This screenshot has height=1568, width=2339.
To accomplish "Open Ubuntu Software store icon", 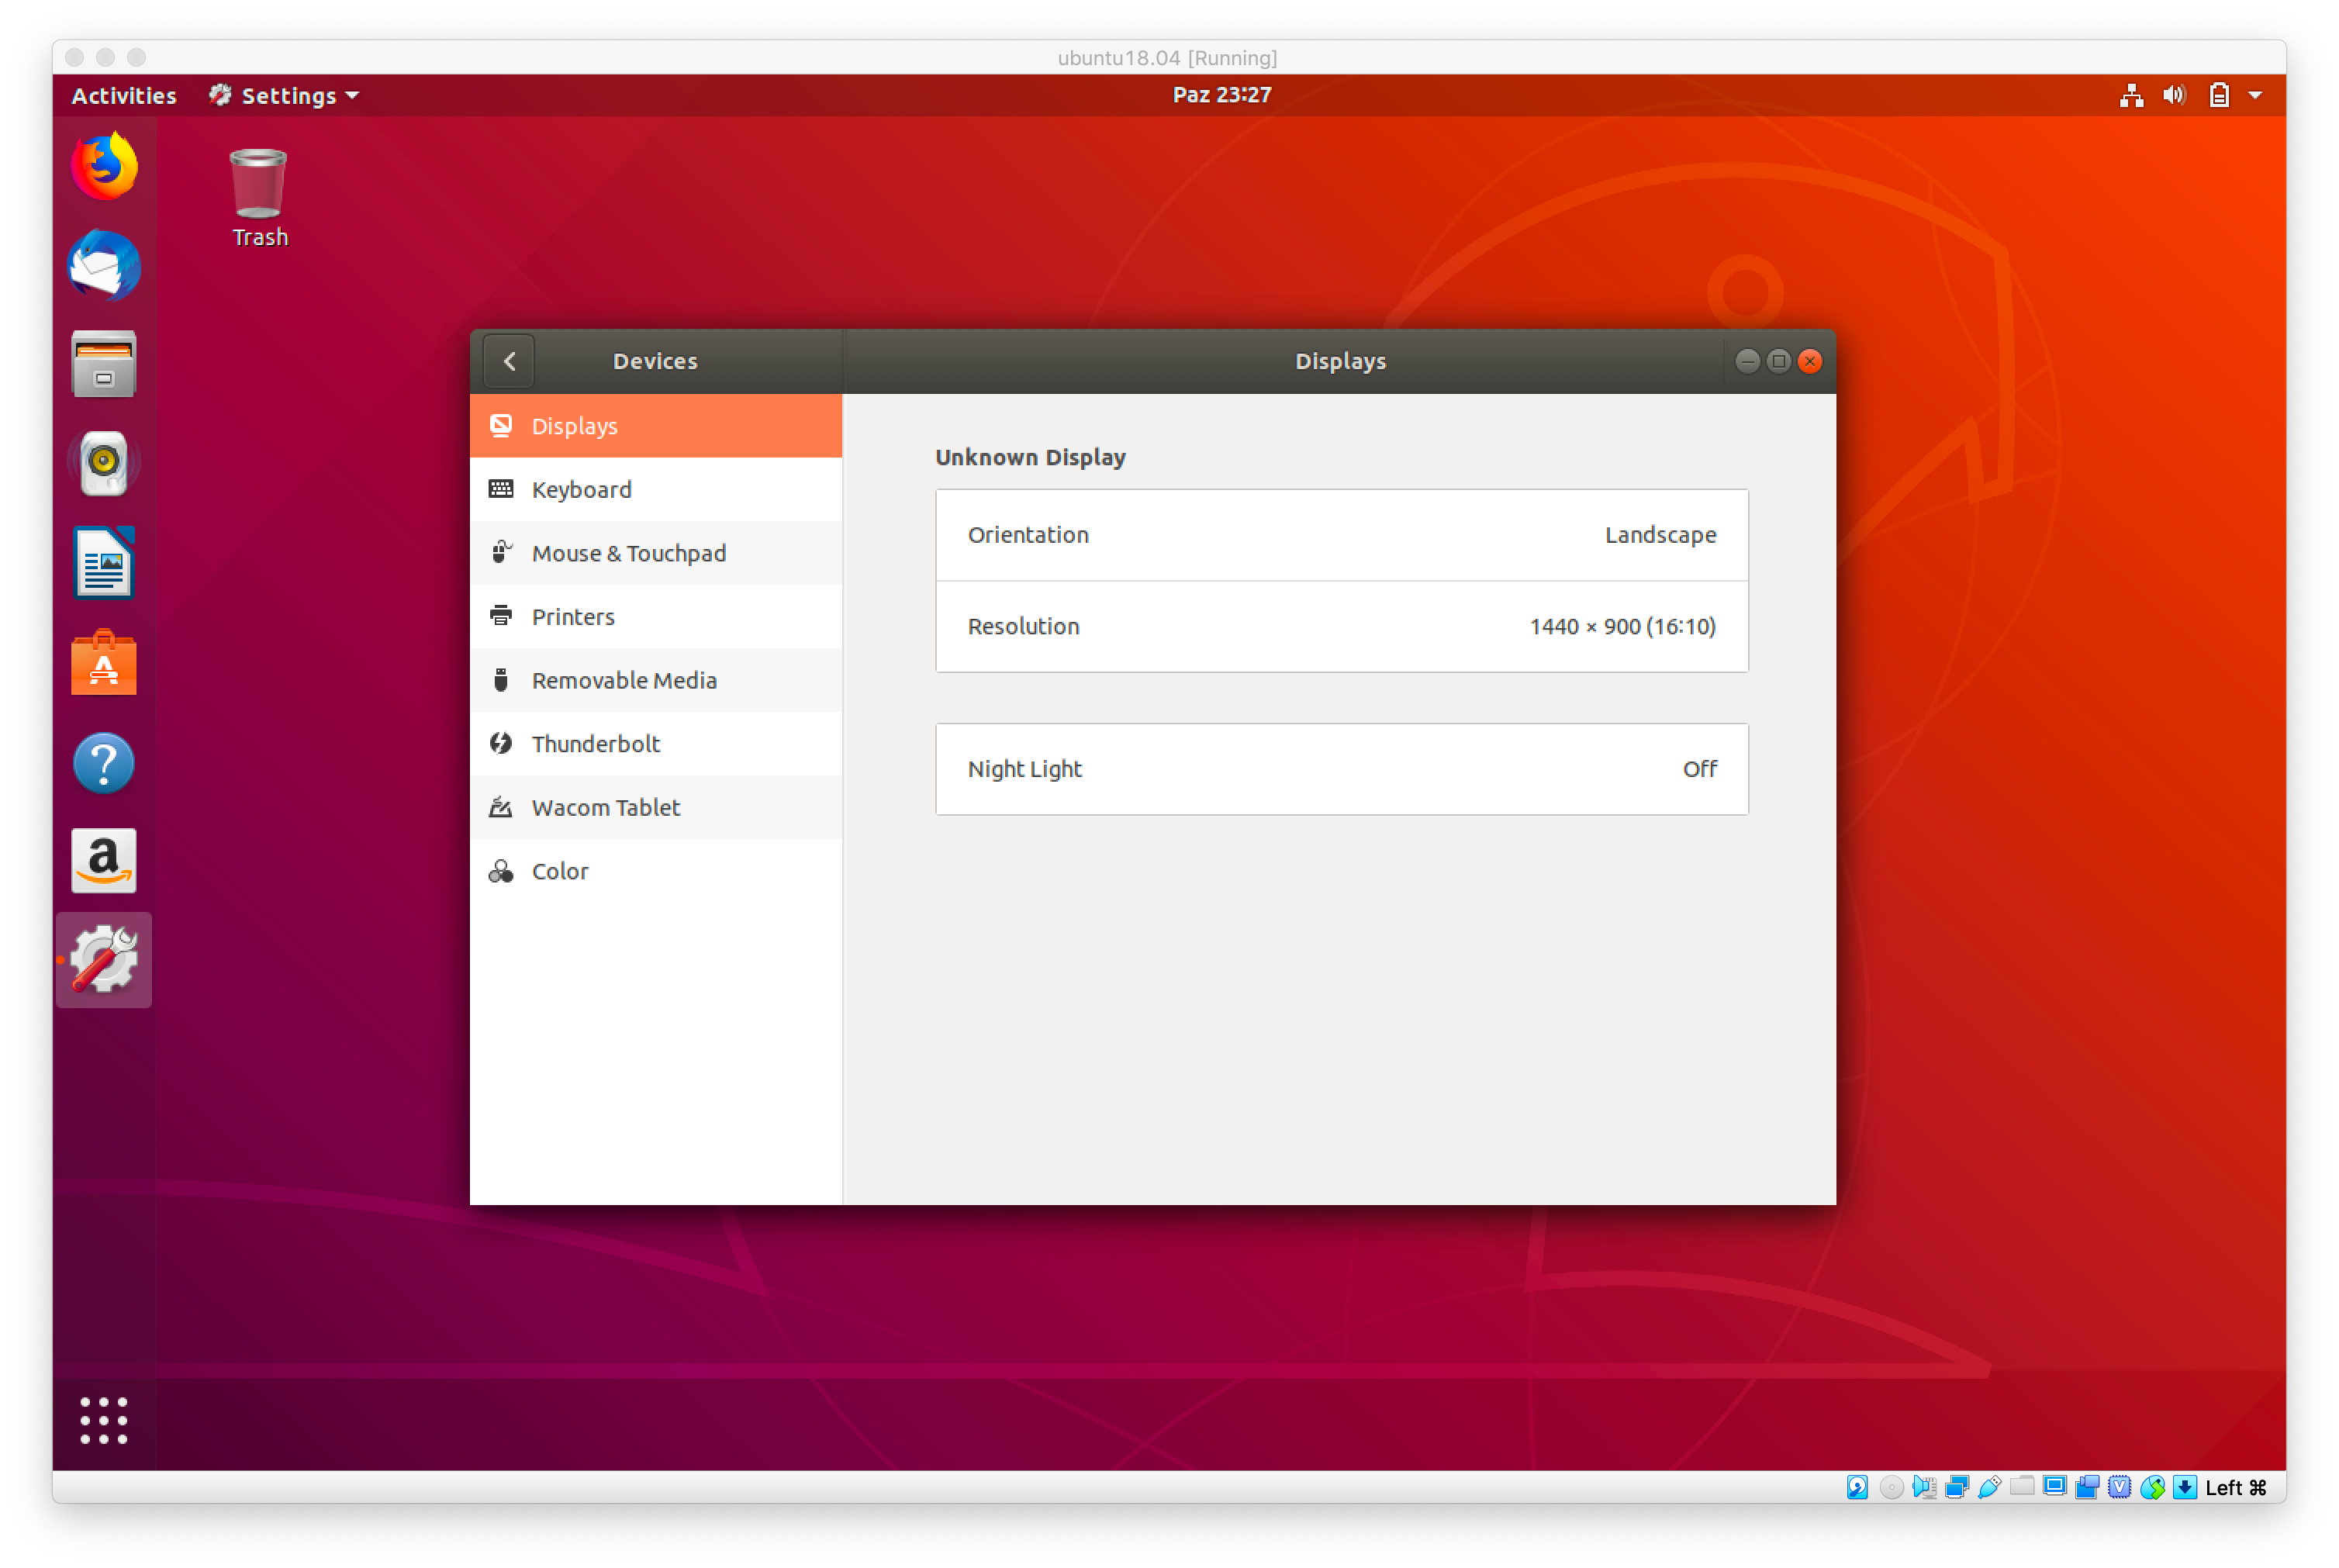I will tap(104, 662).
